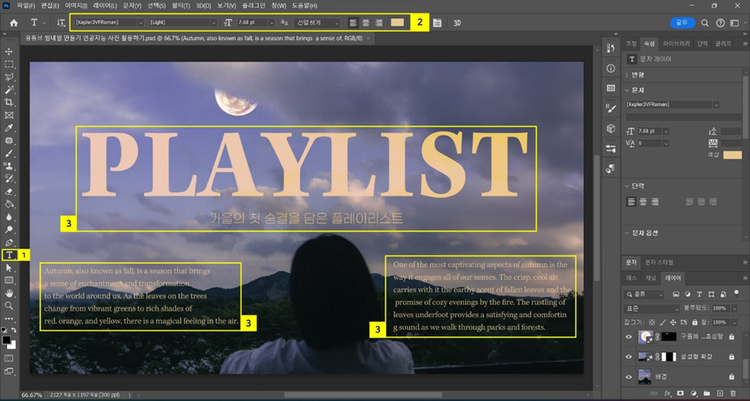
Task: Select the Move tool in the toolbox
Action: tap(9, 51)
